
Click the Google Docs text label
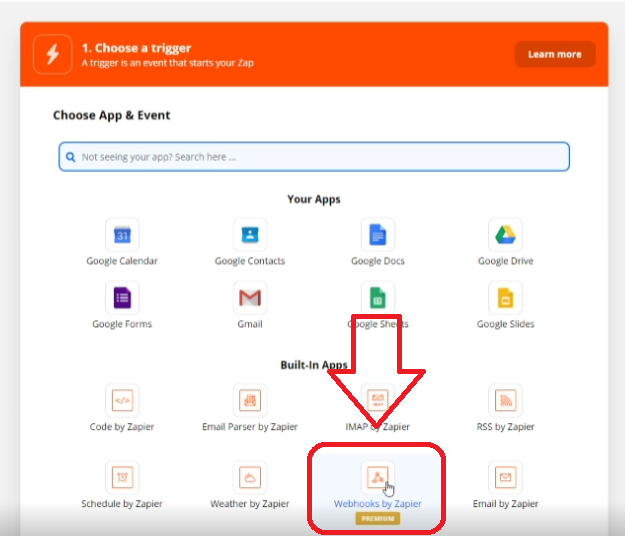pyautogui.click(x=377, y=261)
